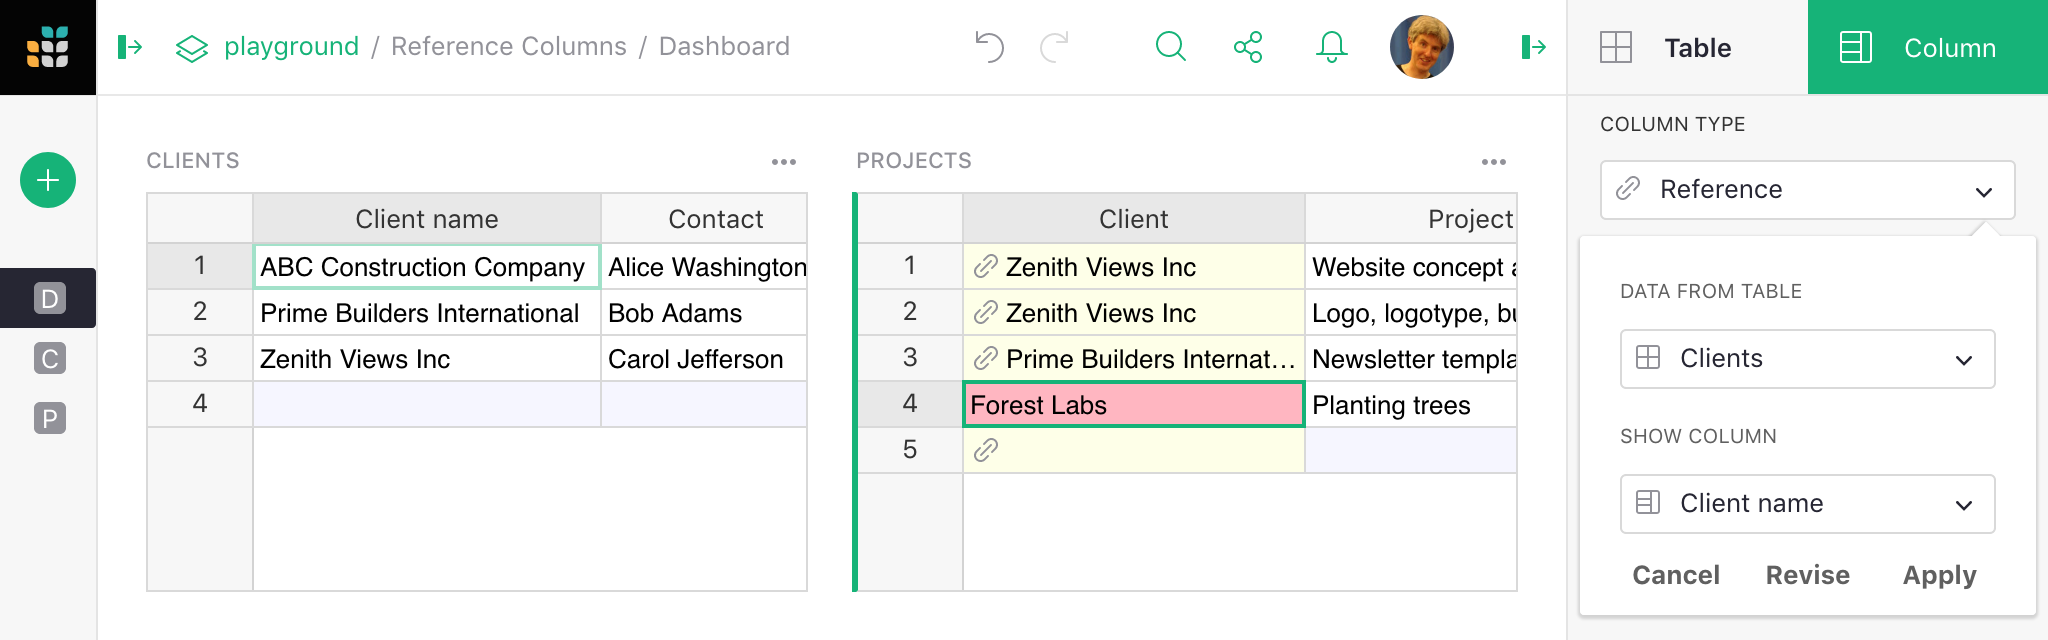The image size is (2048, 640).
Task: Open the Projects table options ellipsis
Action: tap(1494, 160)
